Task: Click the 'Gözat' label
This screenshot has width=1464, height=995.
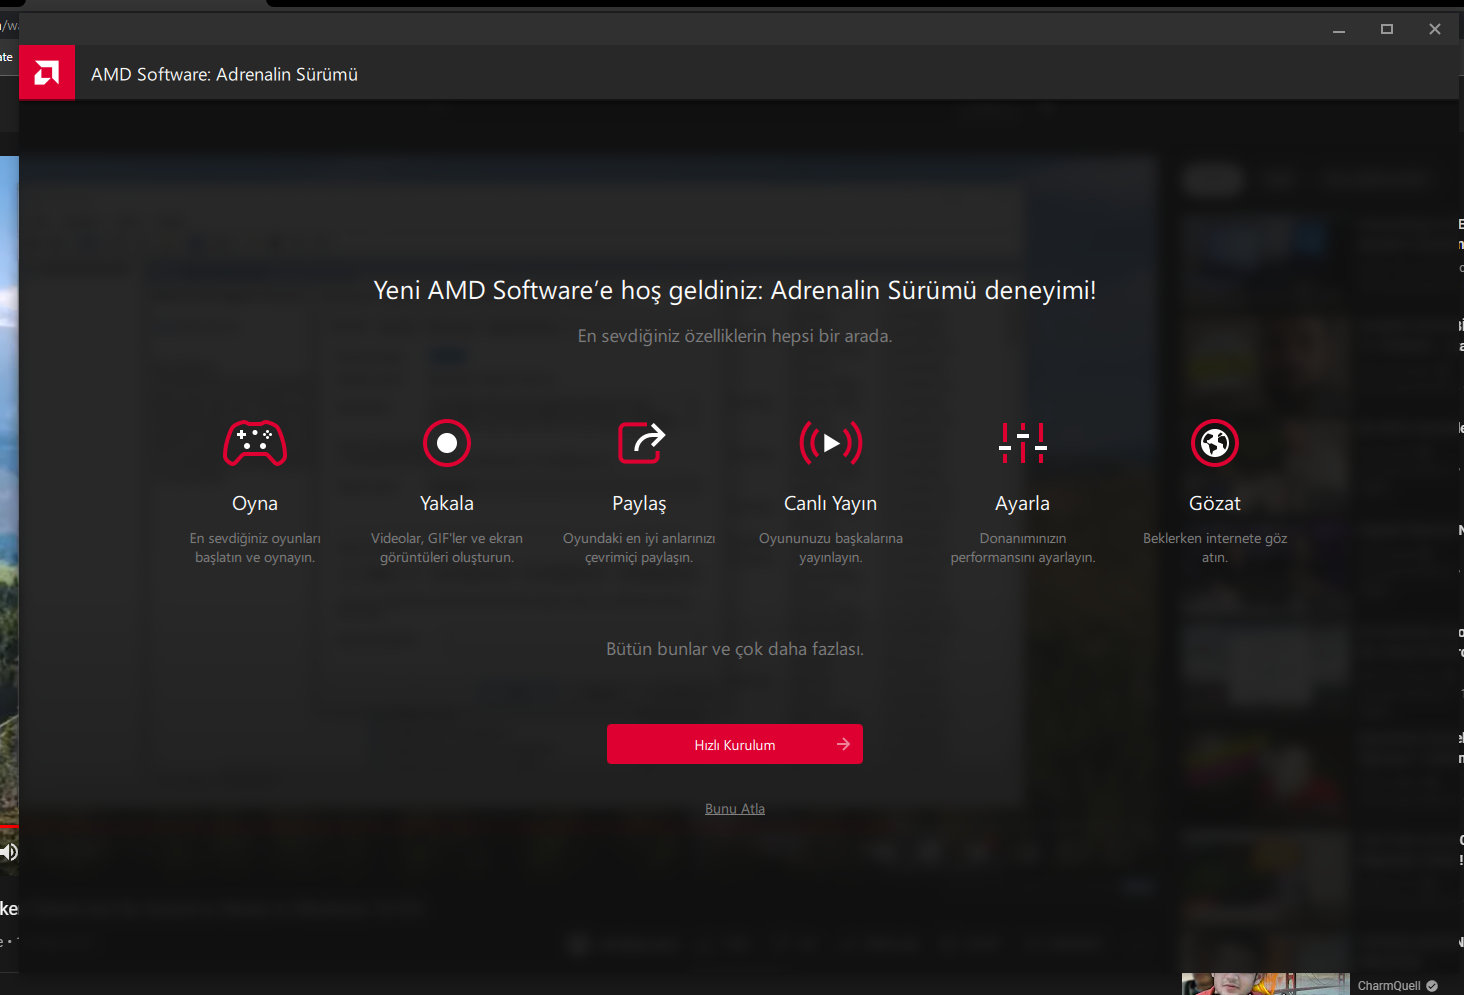Action: (x=1215, y=503)
